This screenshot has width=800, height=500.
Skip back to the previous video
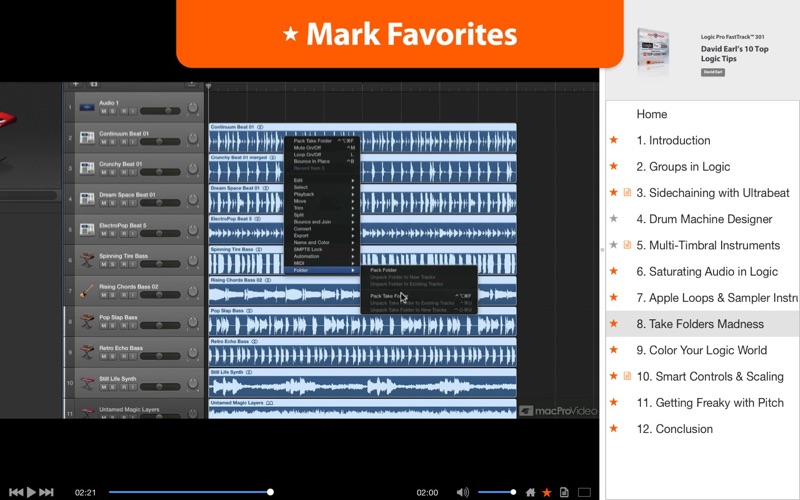16,492
